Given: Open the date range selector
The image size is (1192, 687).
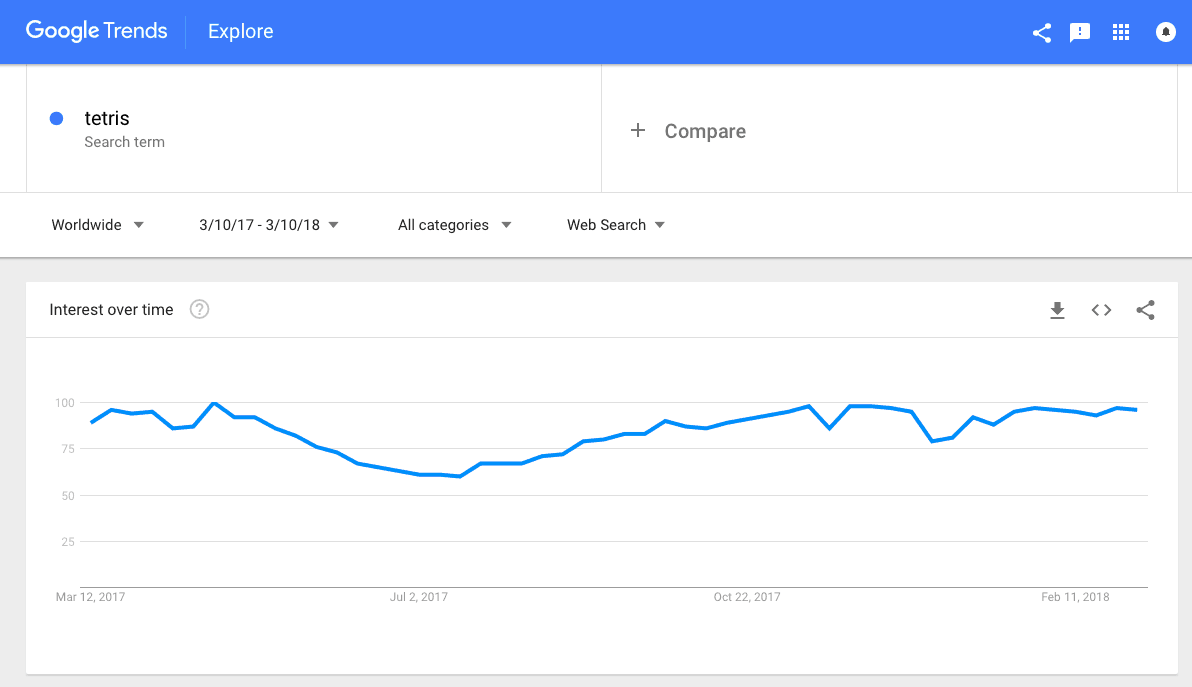Looking at the screenshot, I should pyautogui.click(x=267, y=224).
